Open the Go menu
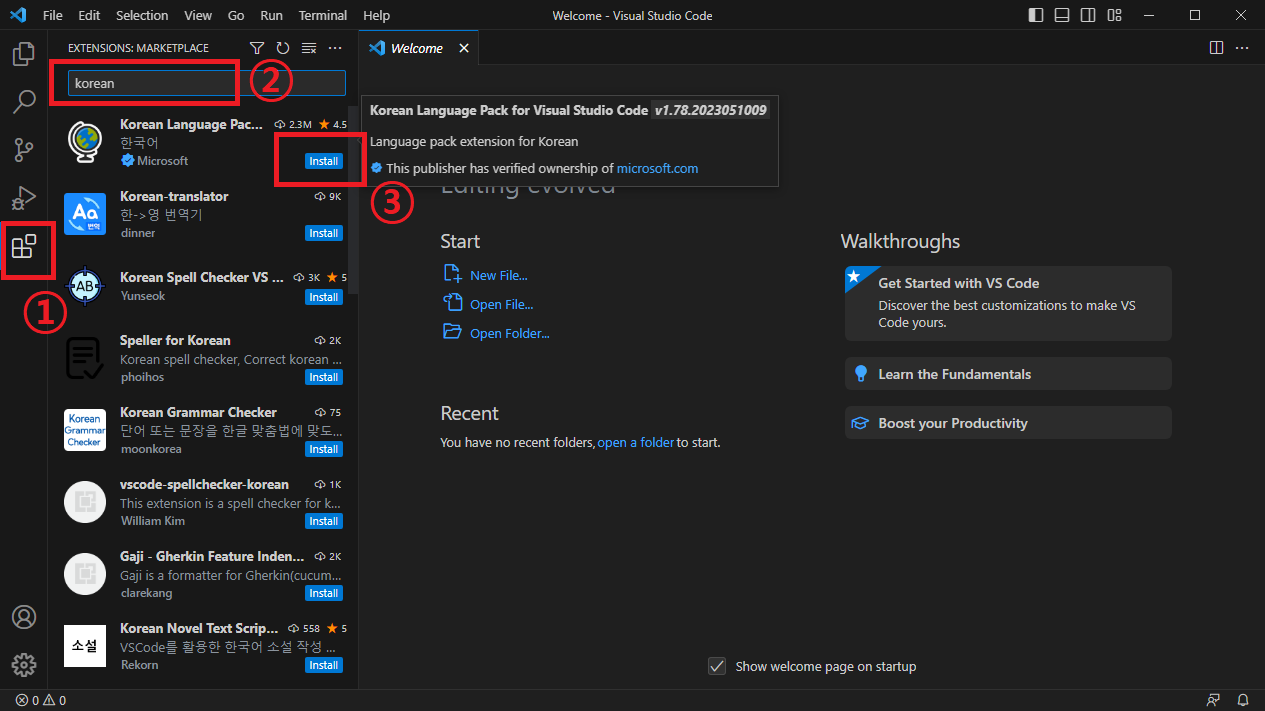This screenshot has height=711, width=1265. 236,16
